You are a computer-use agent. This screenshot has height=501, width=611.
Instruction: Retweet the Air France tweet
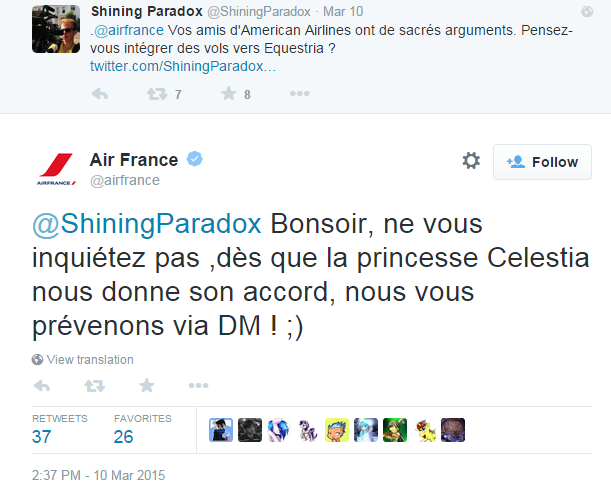(94, 385)
